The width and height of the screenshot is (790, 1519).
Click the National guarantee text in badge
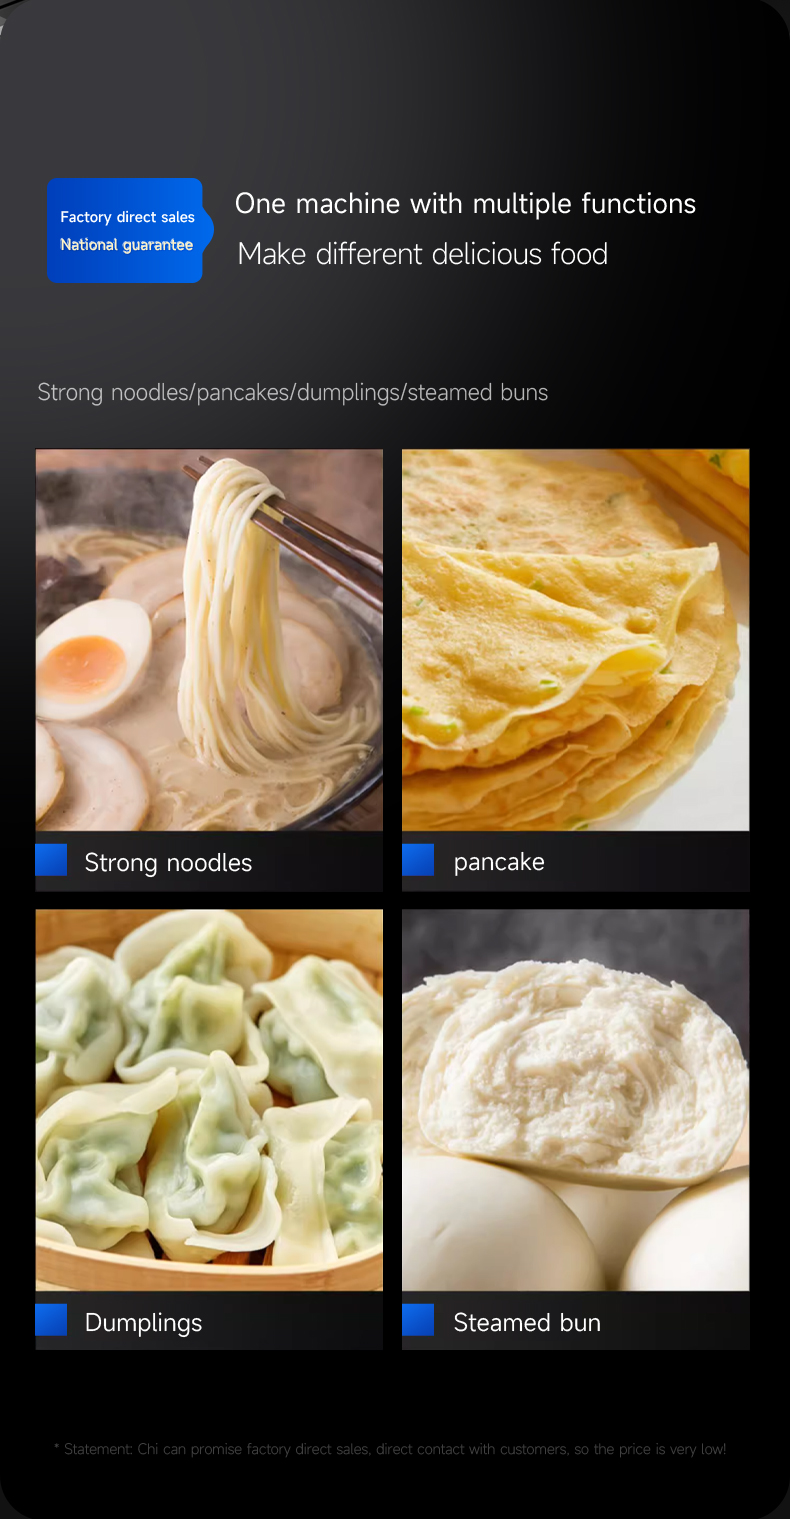[x=126, y=245]
